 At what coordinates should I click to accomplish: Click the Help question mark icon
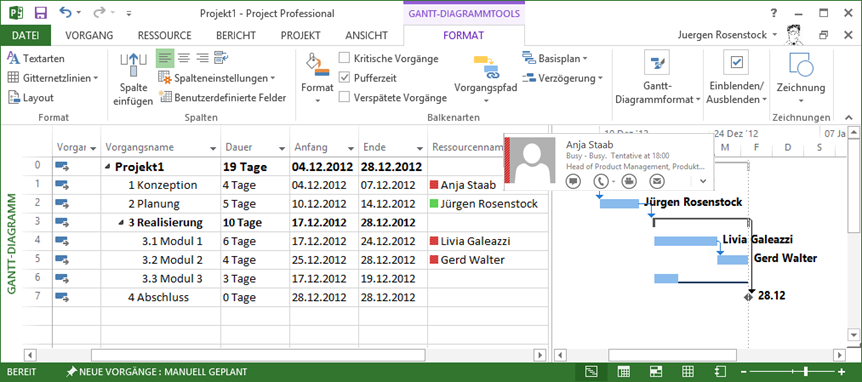[x=773, y=13]
